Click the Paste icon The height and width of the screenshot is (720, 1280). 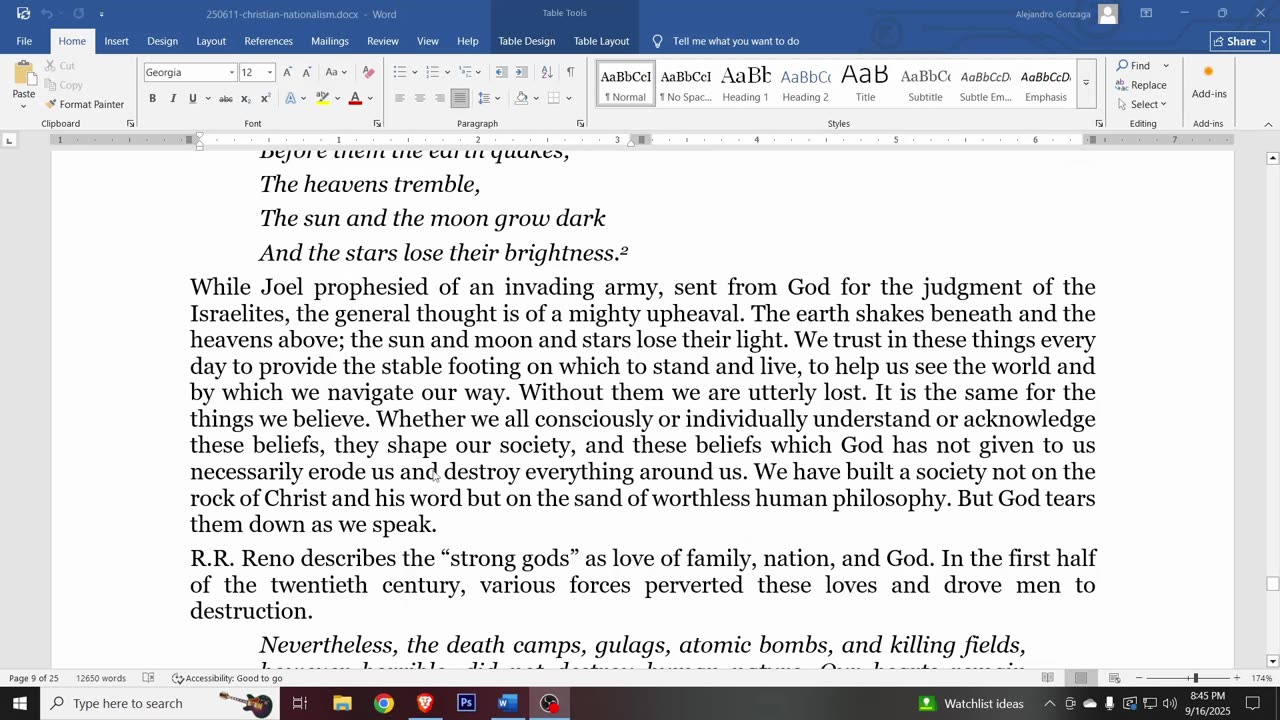(x=24, y=73)
